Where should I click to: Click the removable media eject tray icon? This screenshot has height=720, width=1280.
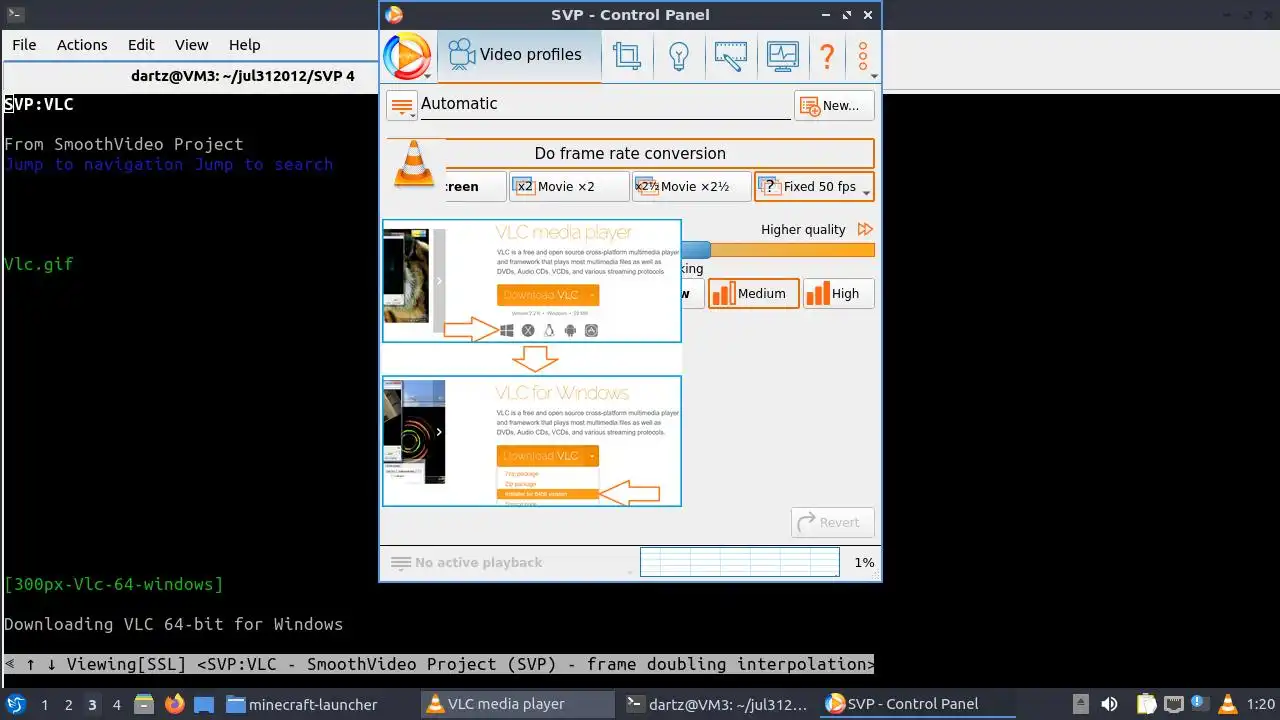(1081, 704)
